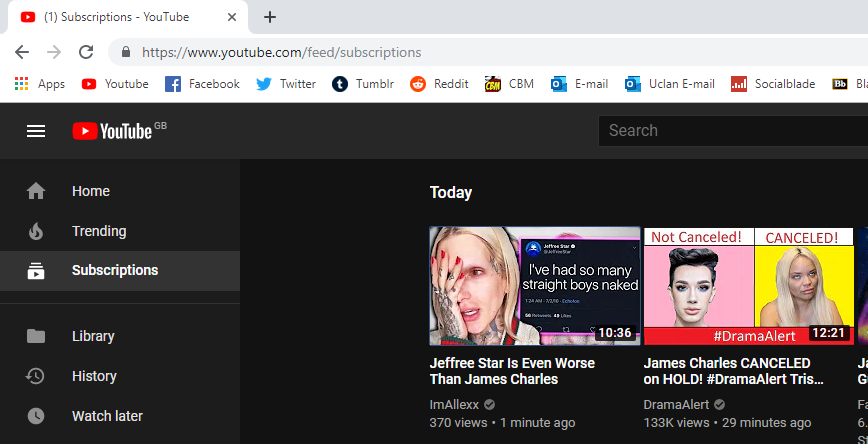Open title 'James Charles CANCELED on HOLD!'
Screen dimensions: 868x444
[x=733, y=371]
